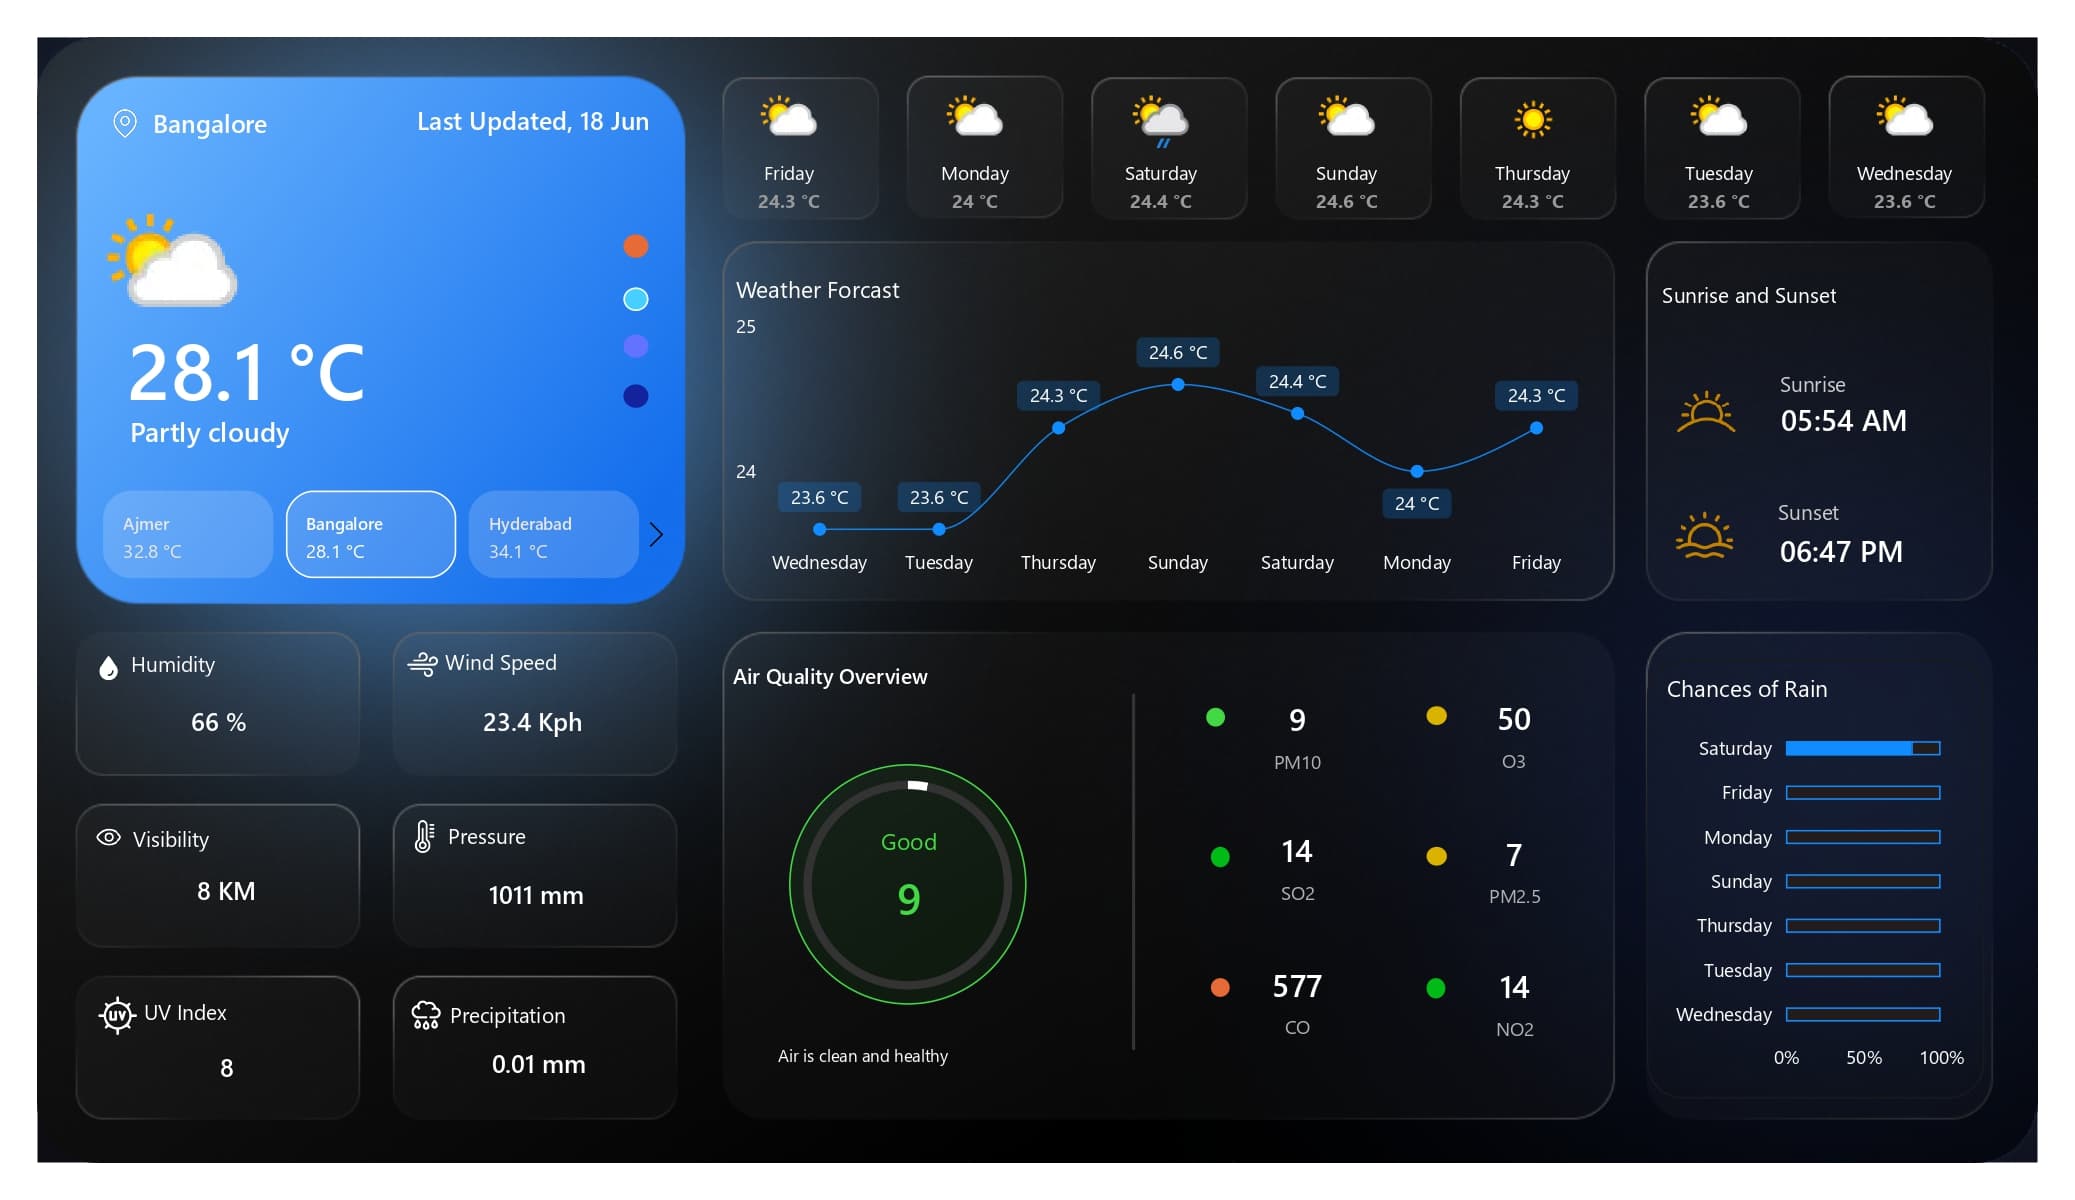Screen dimensions: 2075x1200
Task: Click the Wind Speed wind icon
Action: [423, 664]
